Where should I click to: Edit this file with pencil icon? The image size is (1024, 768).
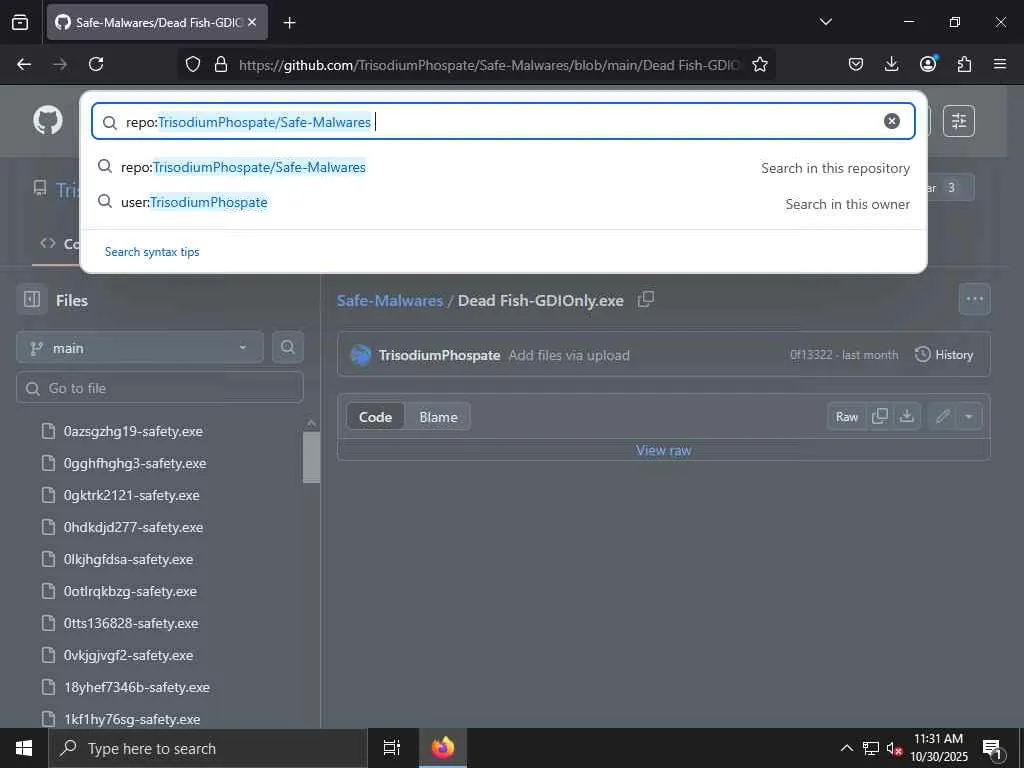(x=942, y=416)
